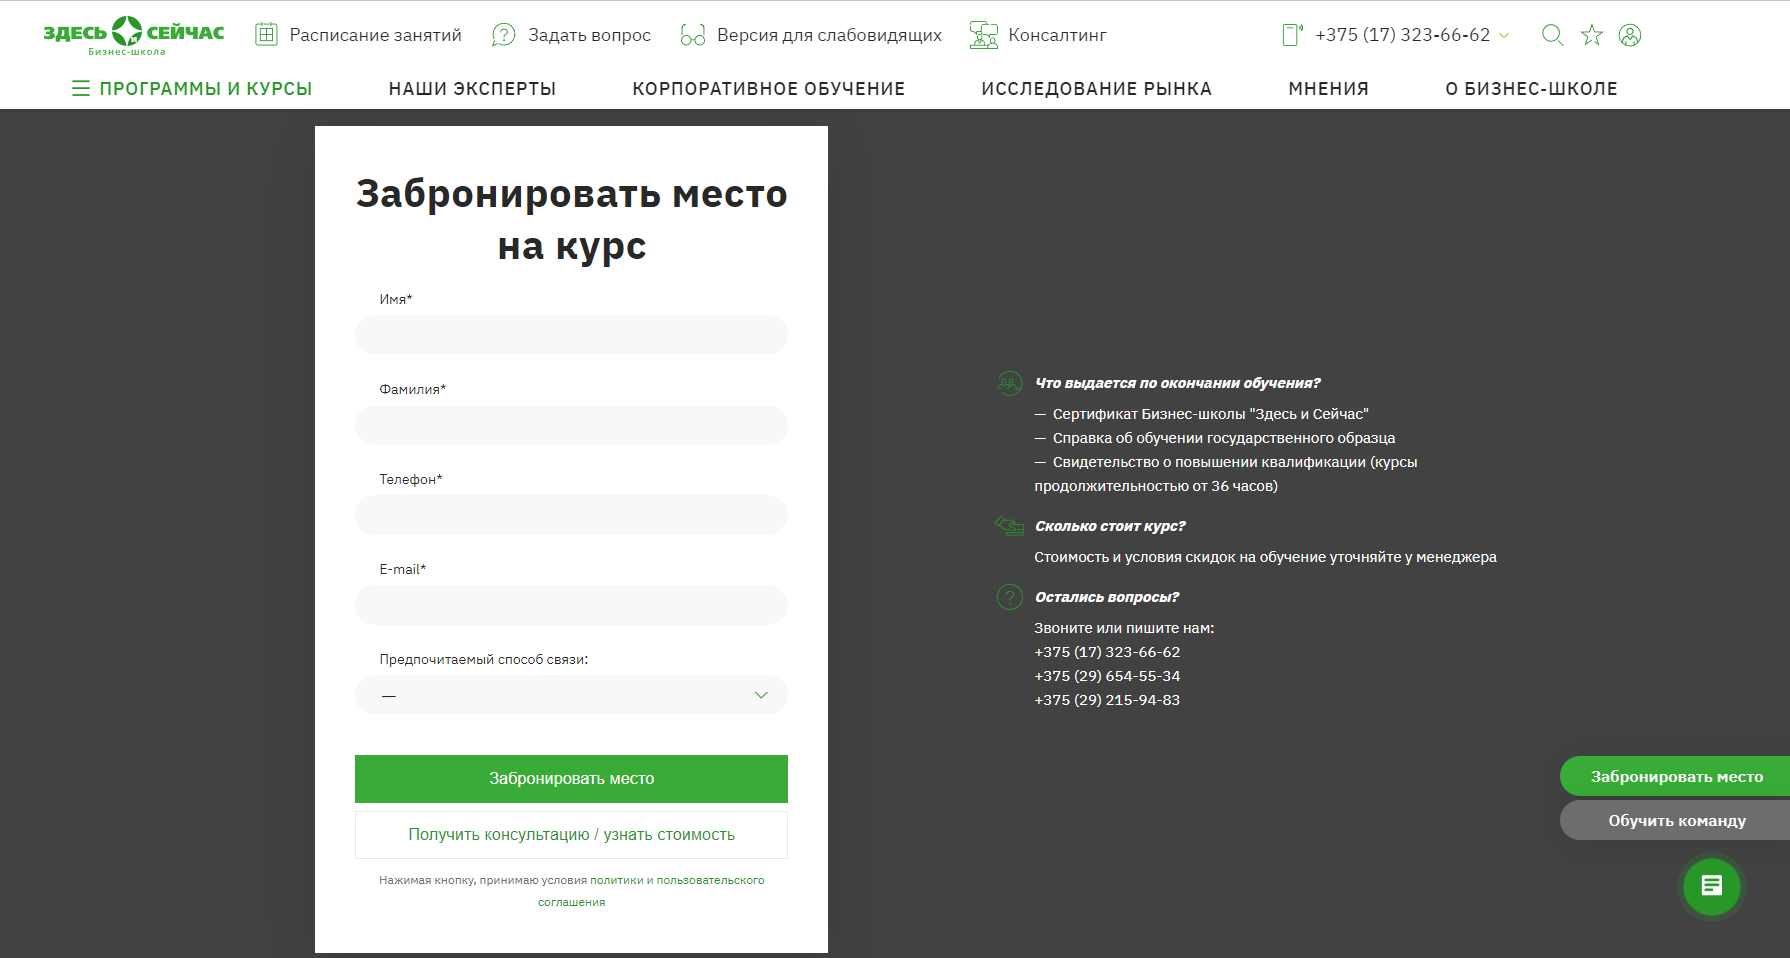Click the question bubble icon by Задать вопрос

pos(504,35)
